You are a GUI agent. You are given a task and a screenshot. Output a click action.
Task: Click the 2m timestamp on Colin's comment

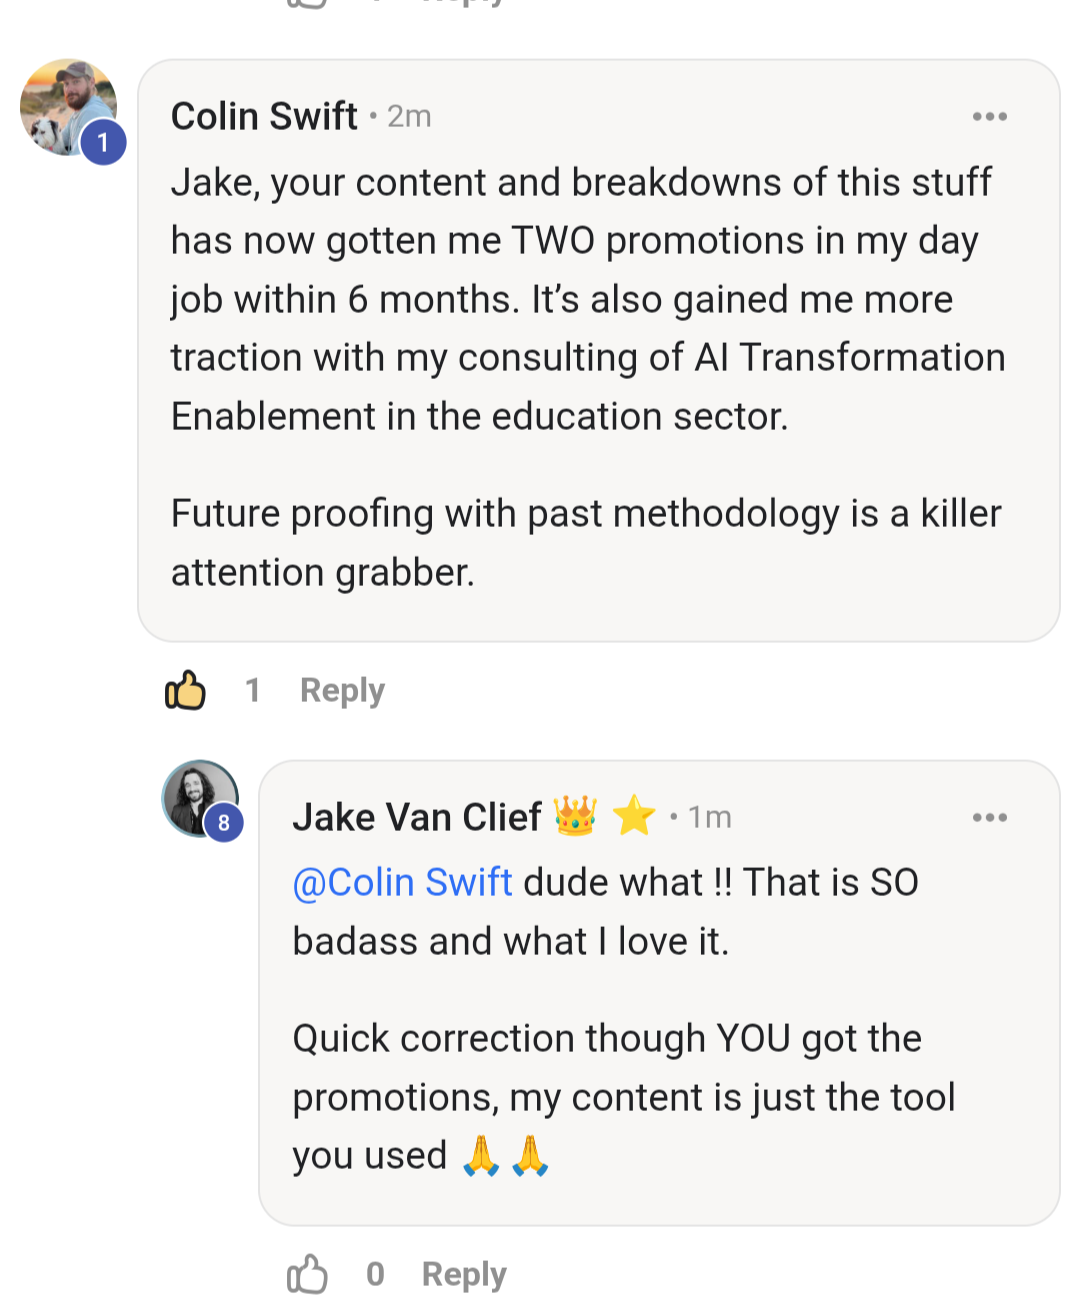pos(409,117)
